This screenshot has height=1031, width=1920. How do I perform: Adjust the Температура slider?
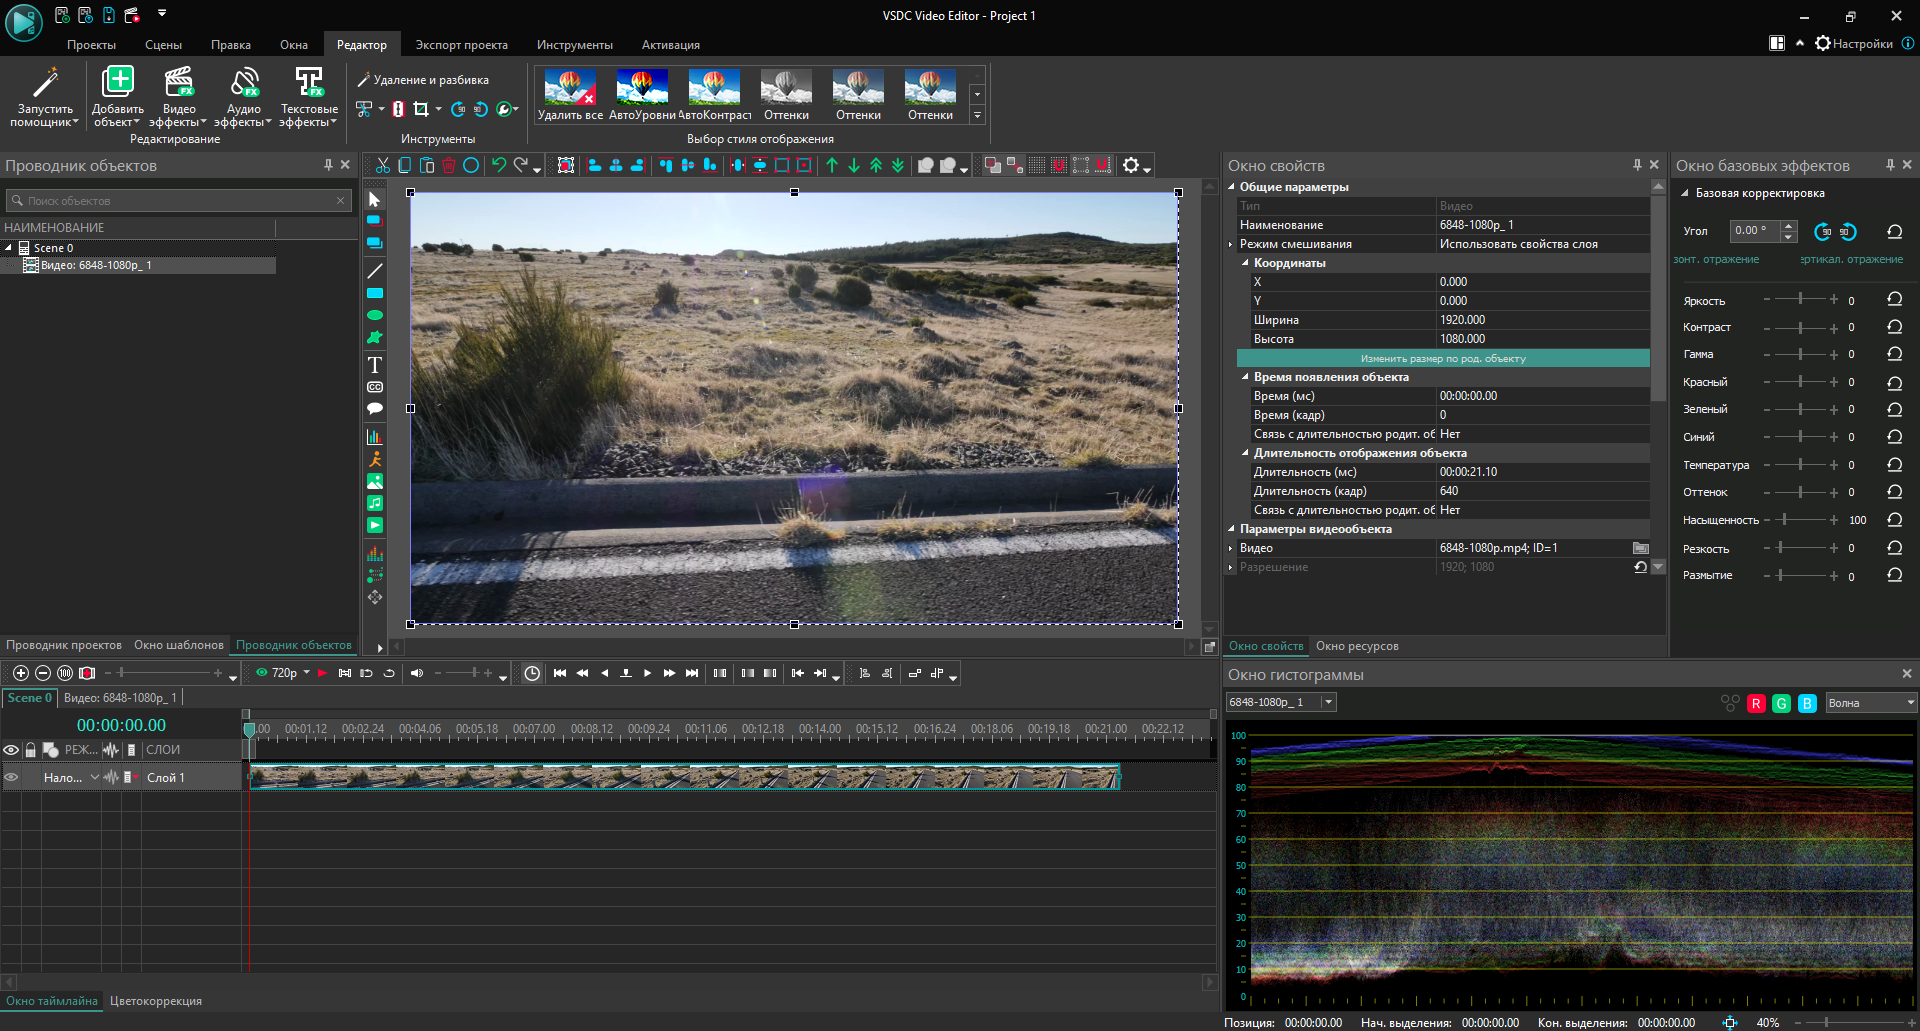(x=1800, y=464)
